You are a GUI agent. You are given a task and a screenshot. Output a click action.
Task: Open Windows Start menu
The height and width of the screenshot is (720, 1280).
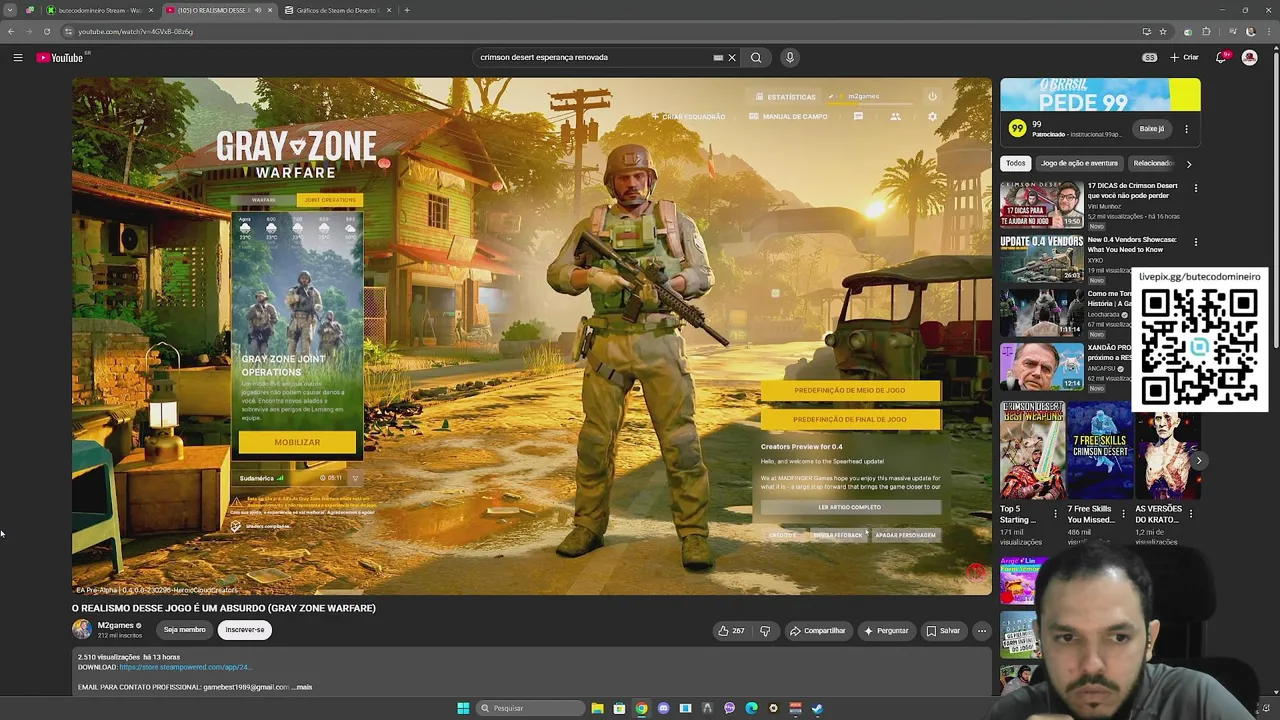point(463,708)
